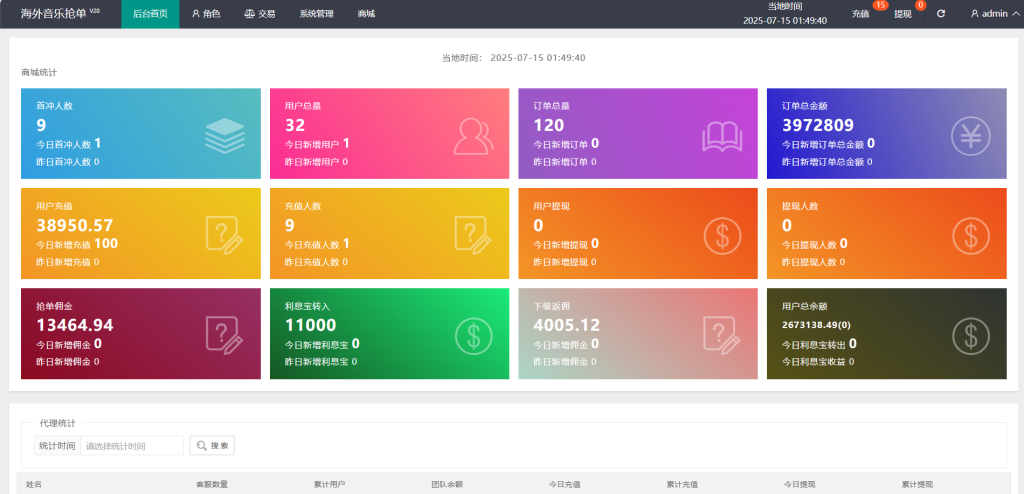The height and width of the screenshot is (494, 1024).
Task: Open the 商城 menu
Action: (x=366, y=14)
